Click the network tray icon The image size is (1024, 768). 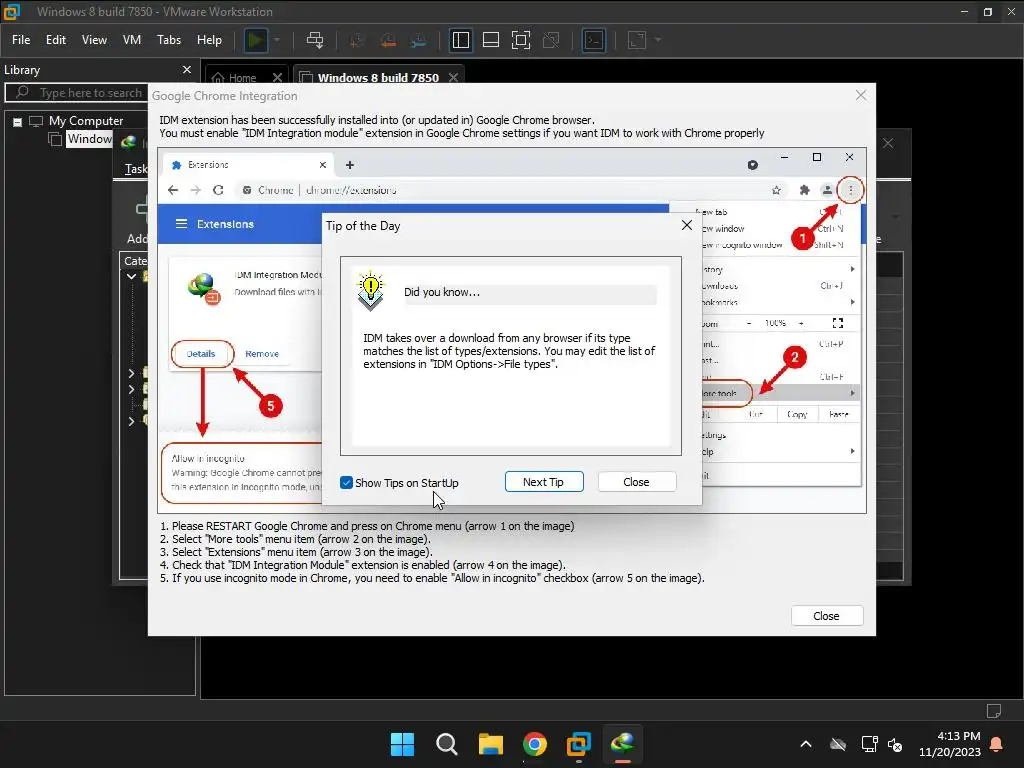tap(869, 744)
